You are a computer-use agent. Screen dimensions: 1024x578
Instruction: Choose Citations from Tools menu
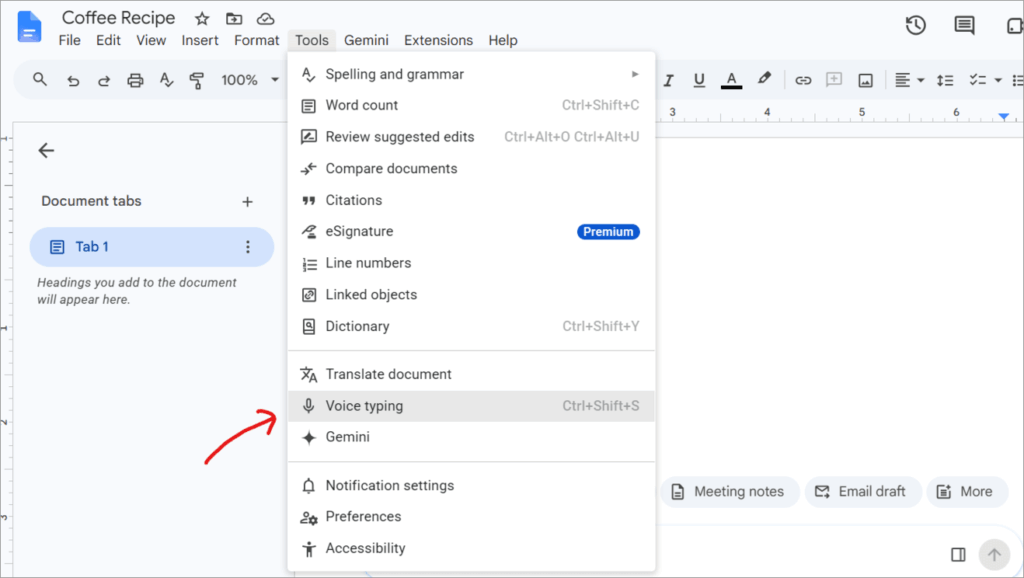coord(471,201)
